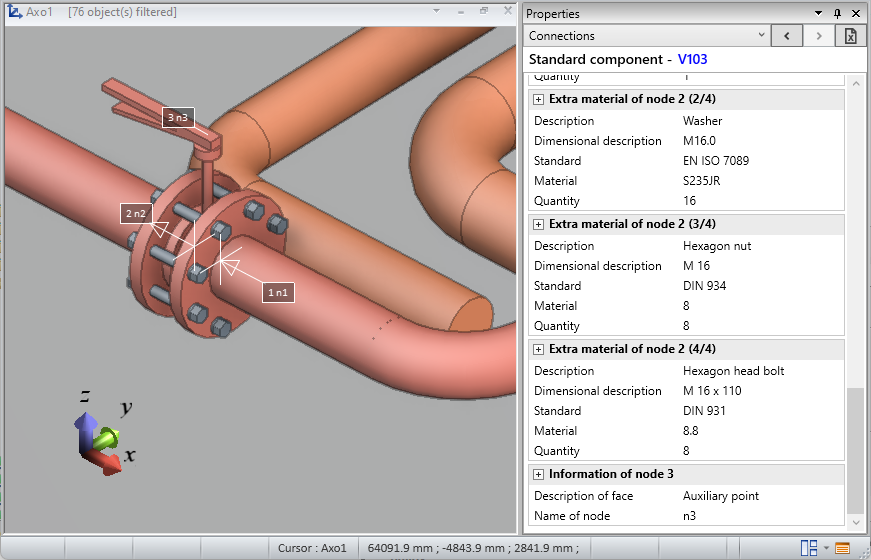This screenshot has height=560, width=871.
Task: Select the 2 n2 node marker
Action: click(136, 213)
